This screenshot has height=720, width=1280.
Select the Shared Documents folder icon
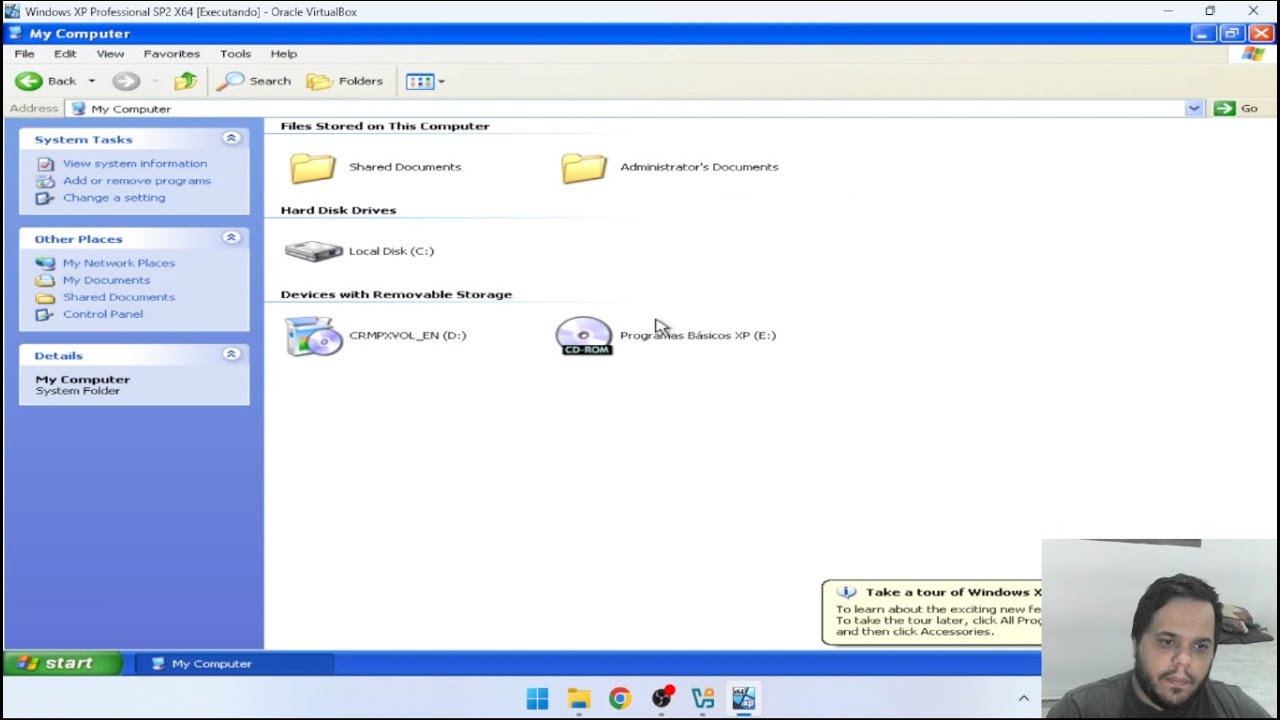(x=313, y=167)
